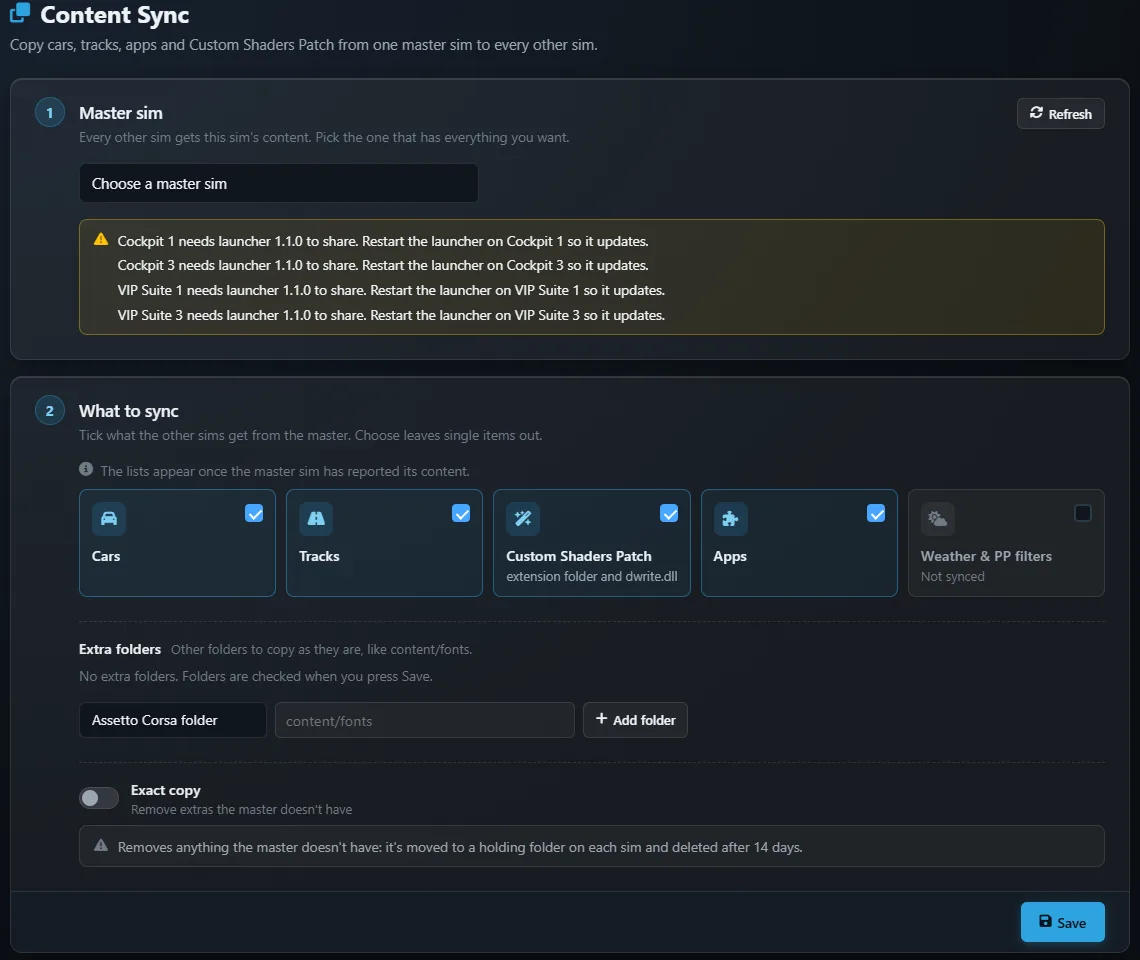The height and width of the screenshot is (960, 1140).
Task: Click the VIP Suite 1 needs launcher warning line
Action: [391, 290]
